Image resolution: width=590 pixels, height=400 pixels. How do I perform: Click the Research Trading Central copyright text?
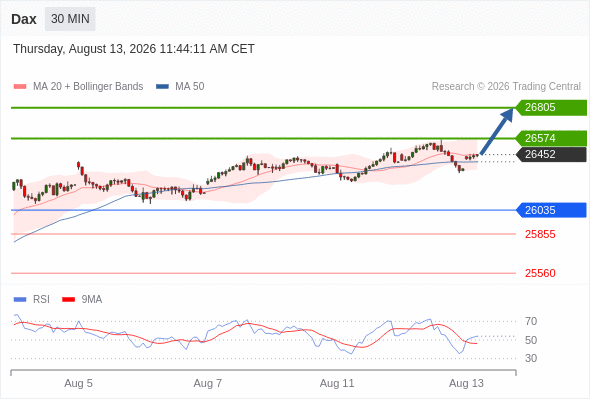coord(506,87)
